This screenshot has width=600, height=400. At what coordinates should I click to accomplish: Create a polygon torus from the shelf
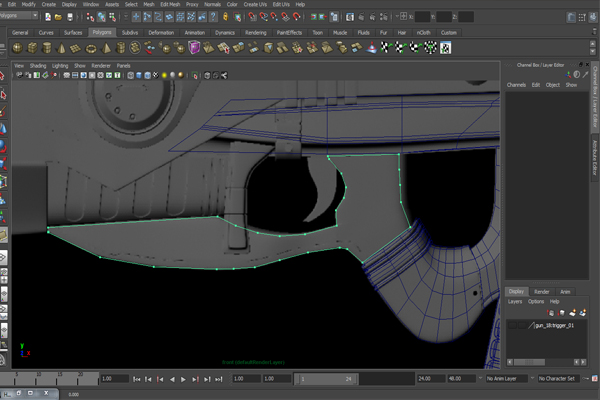click(x=91, y=48)
